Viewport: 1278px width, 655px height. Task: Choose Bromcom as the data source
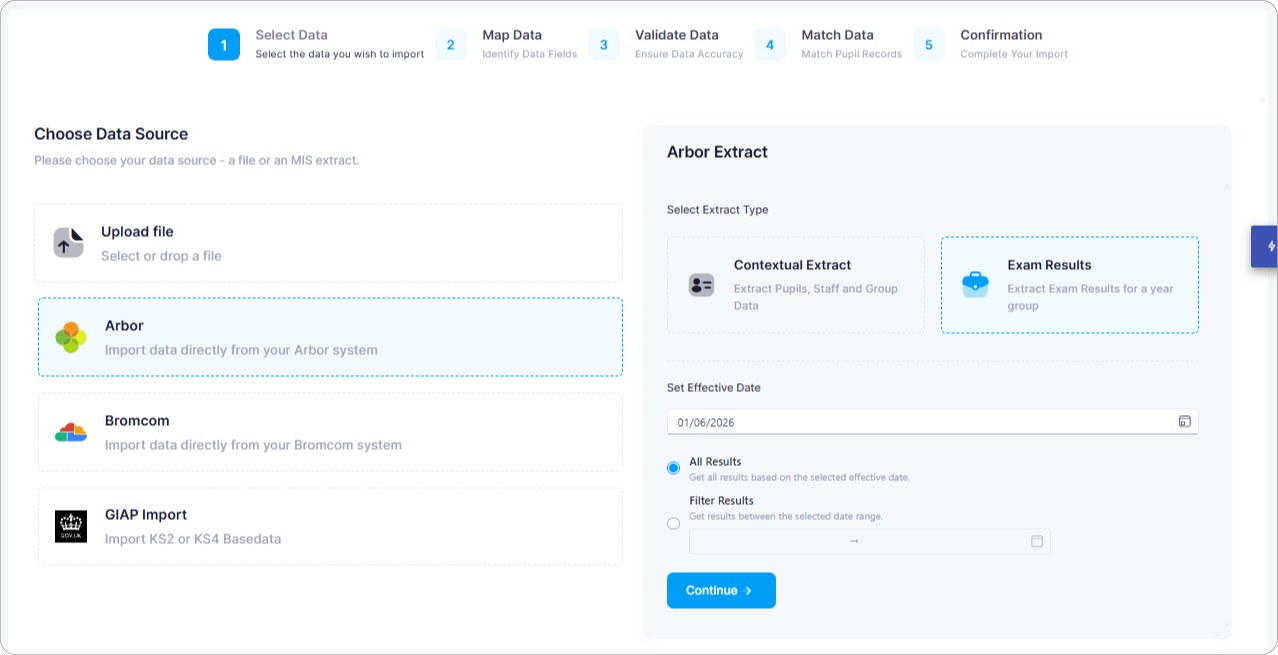tap(330, 432)
